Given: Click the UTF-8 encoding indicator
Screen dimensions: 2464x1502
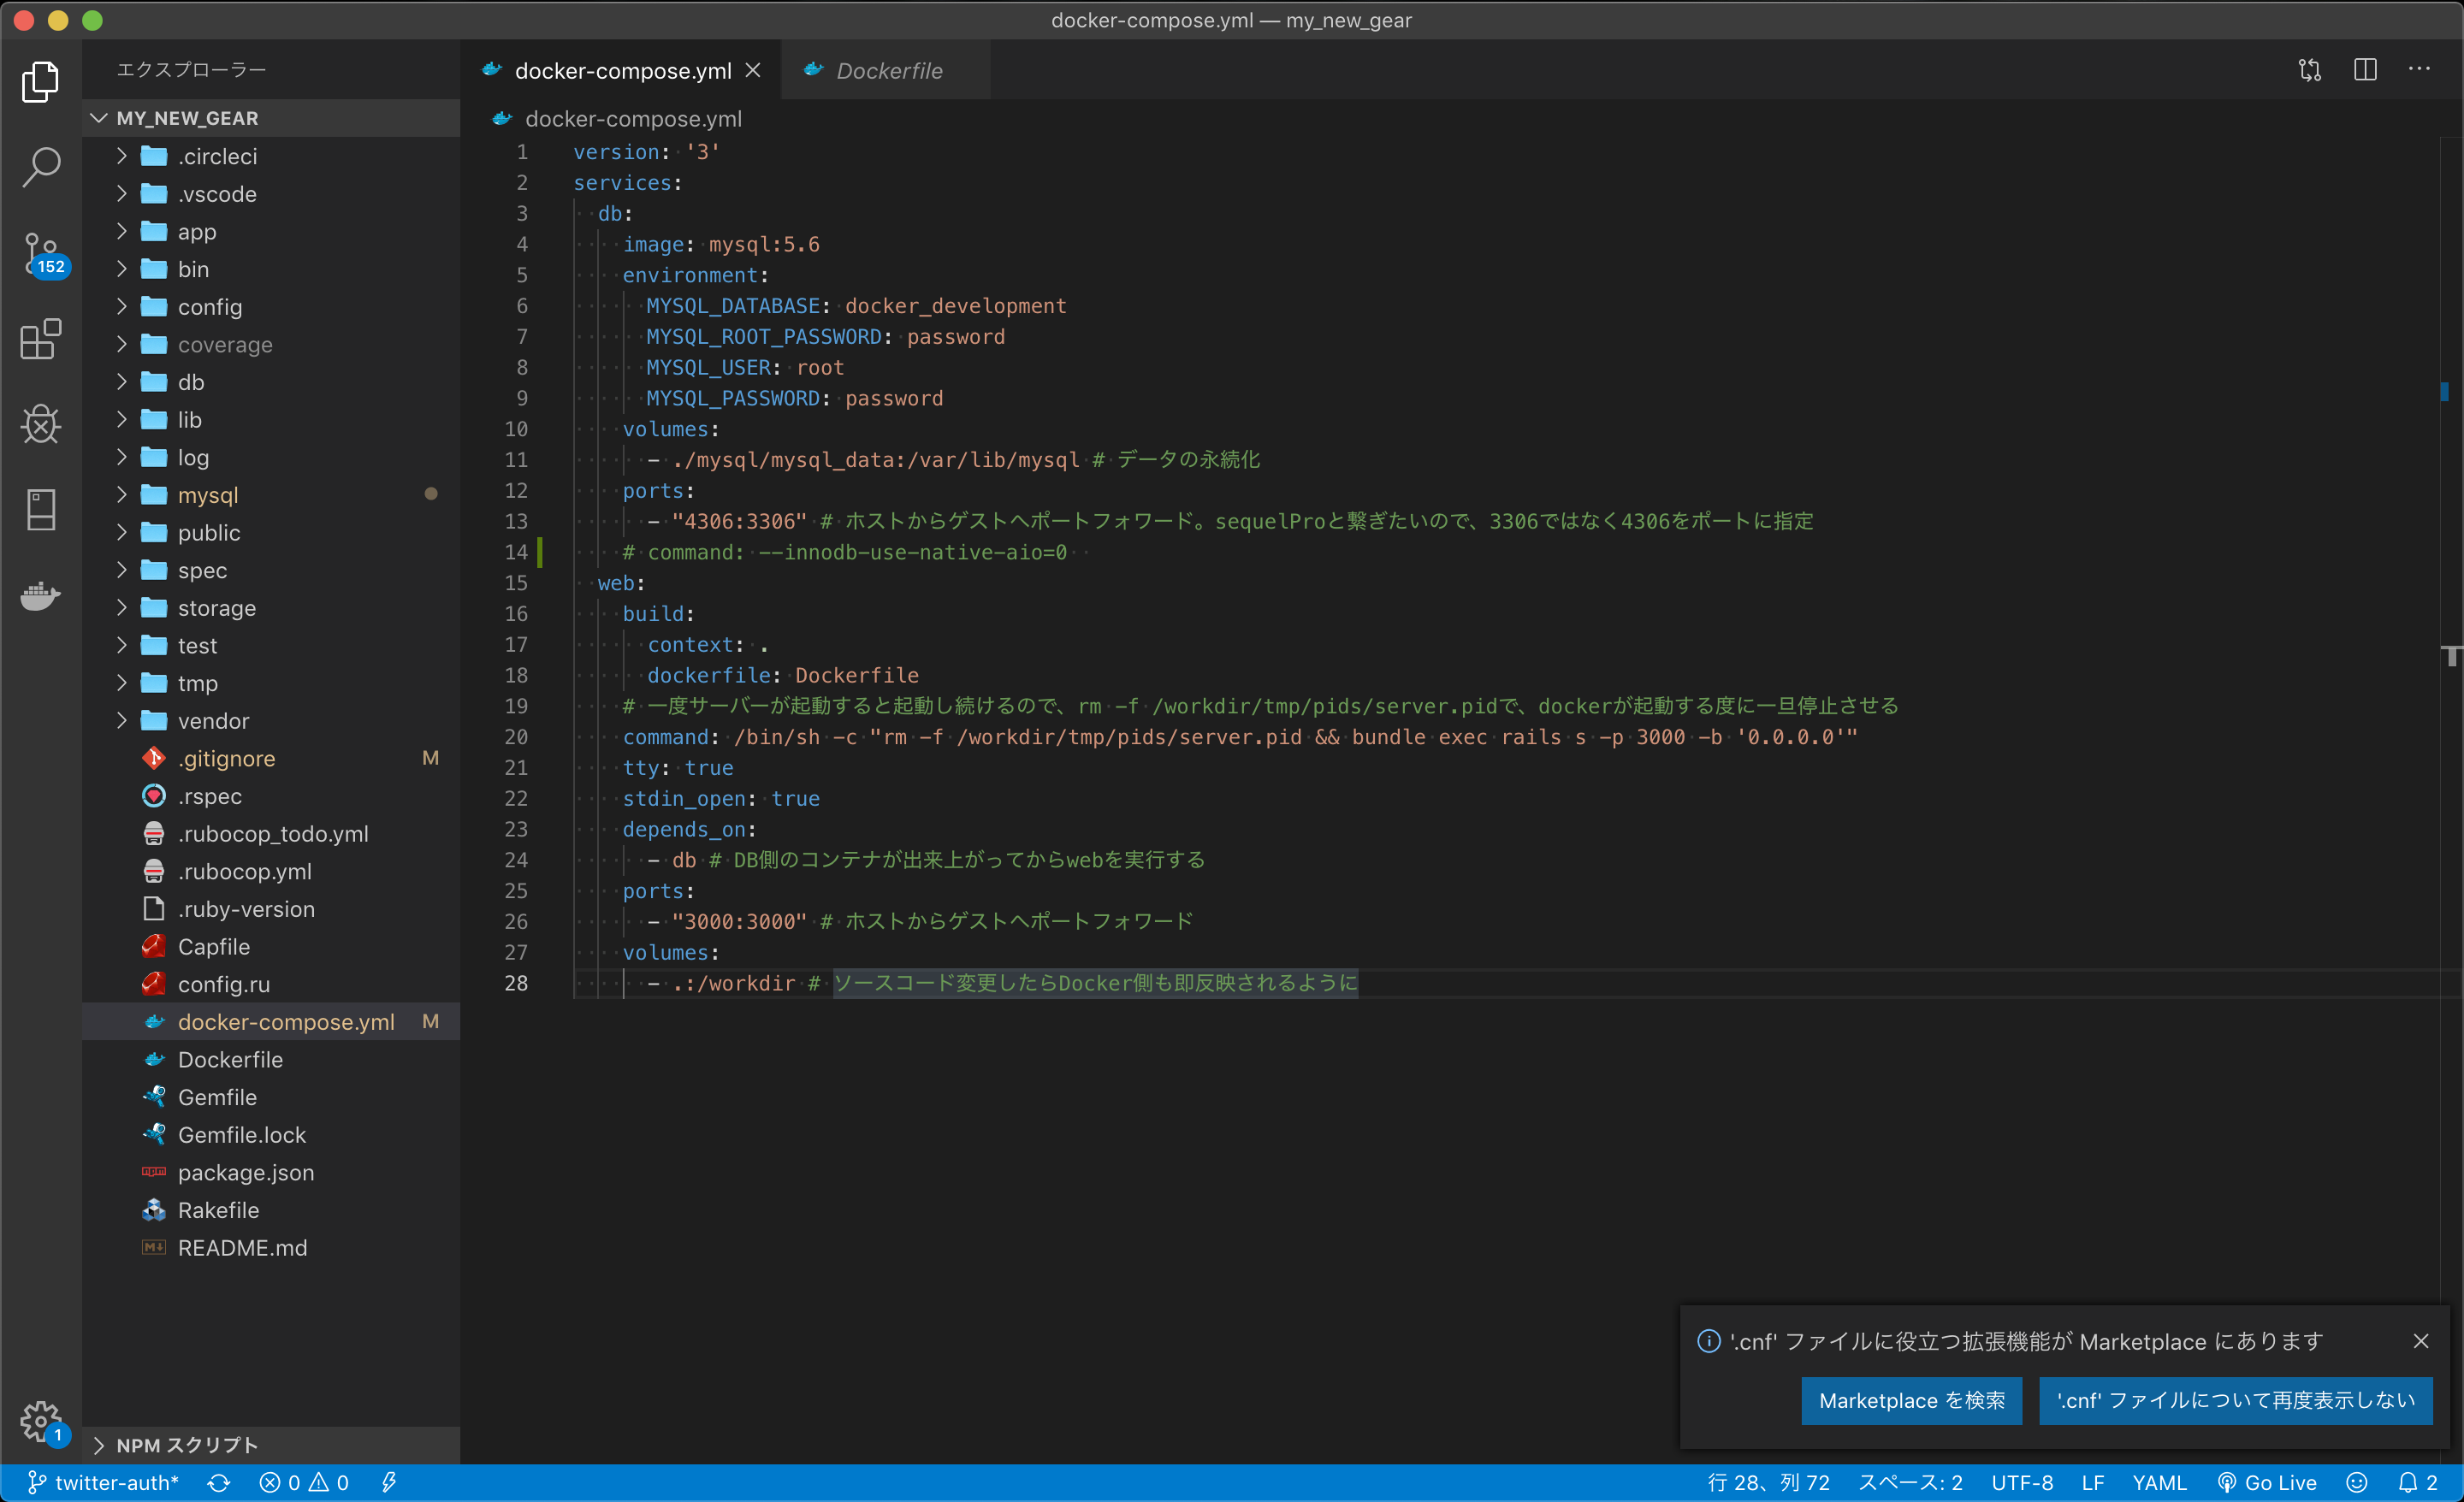Looking at the screenshot, I should [2023, 1482].
